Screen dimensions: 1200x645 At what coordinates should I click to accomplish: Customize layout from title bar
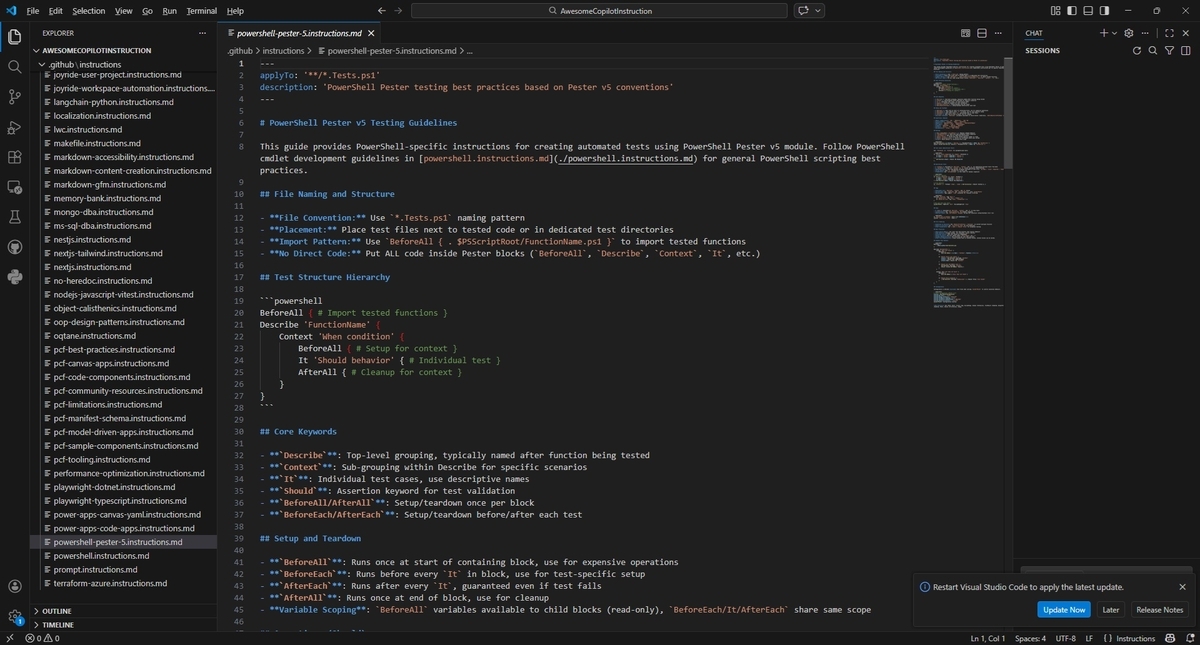click(x=1055, y=11)
